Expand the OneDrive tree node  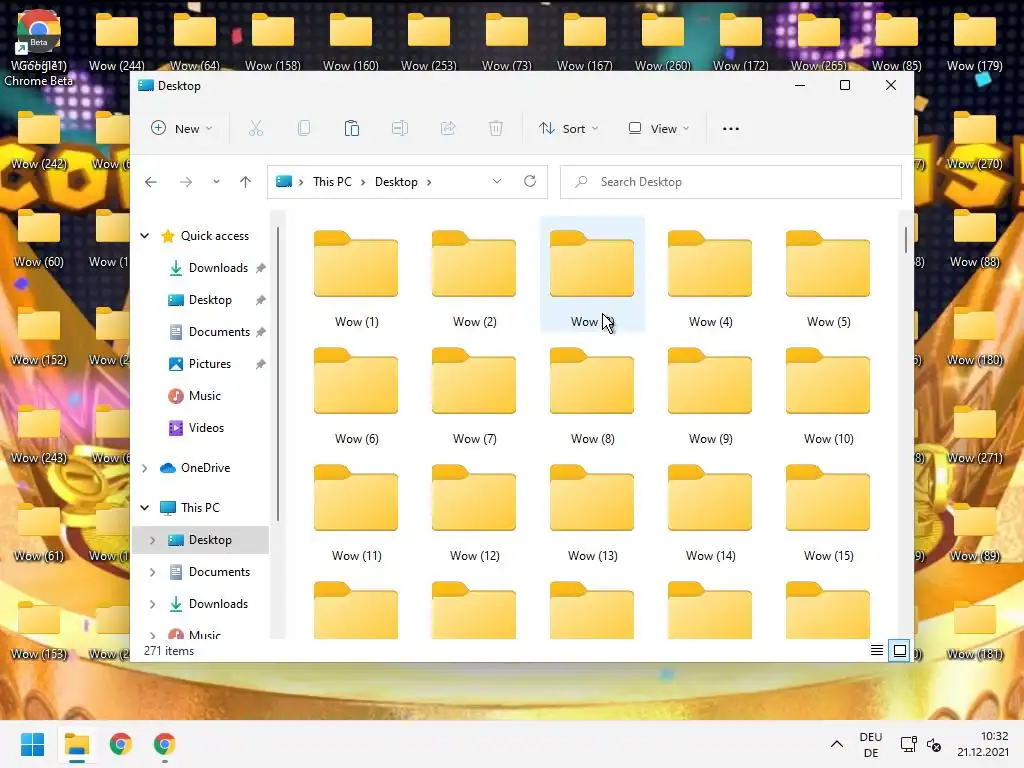tap(145, 468)
